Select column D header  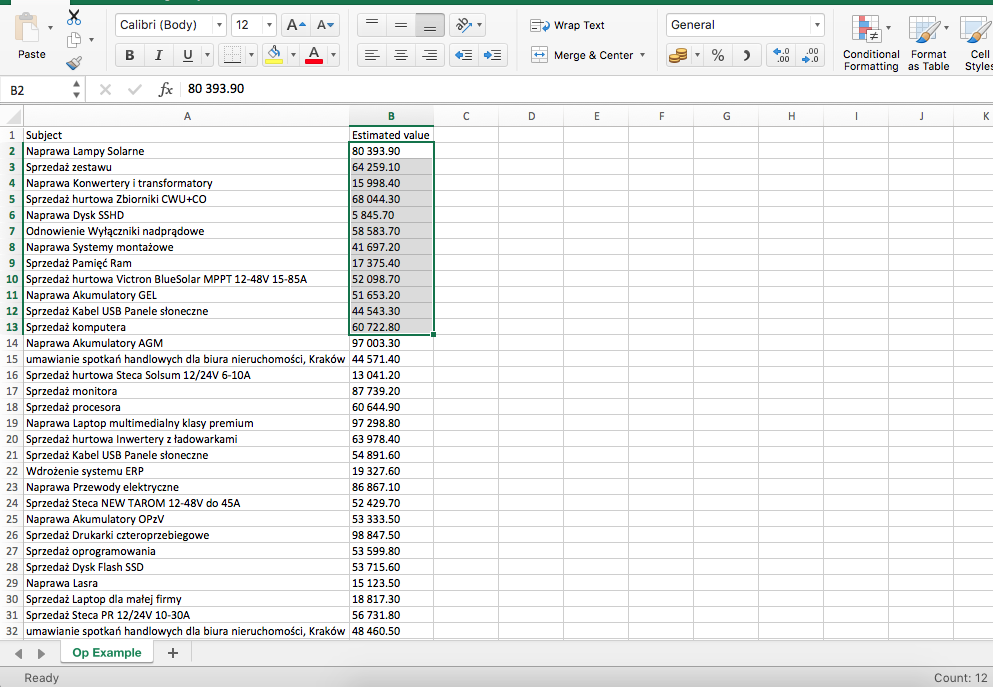[x=531, y=117]
